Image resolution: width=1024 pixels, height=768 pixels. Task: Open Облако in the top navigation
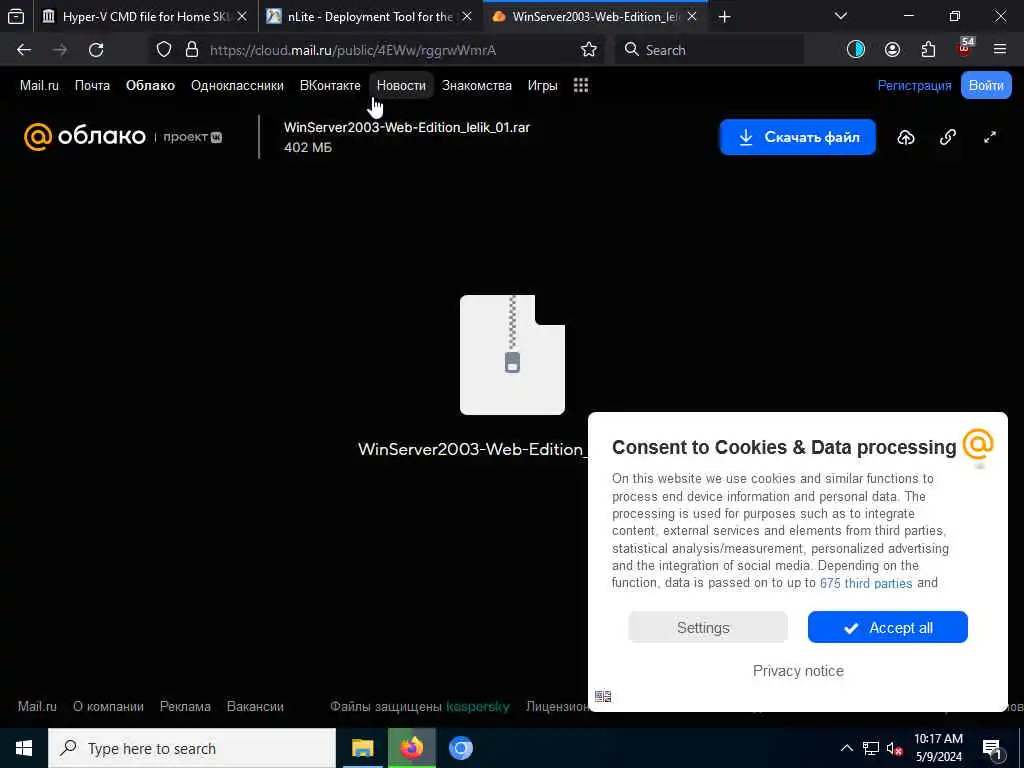coord(150,86)
